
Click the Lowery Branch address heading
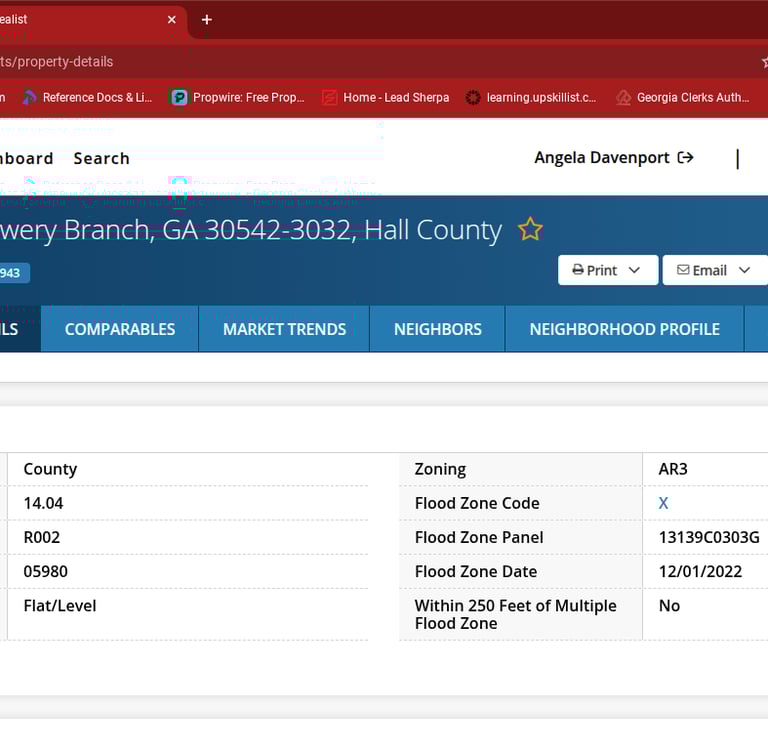pos(251,229)
